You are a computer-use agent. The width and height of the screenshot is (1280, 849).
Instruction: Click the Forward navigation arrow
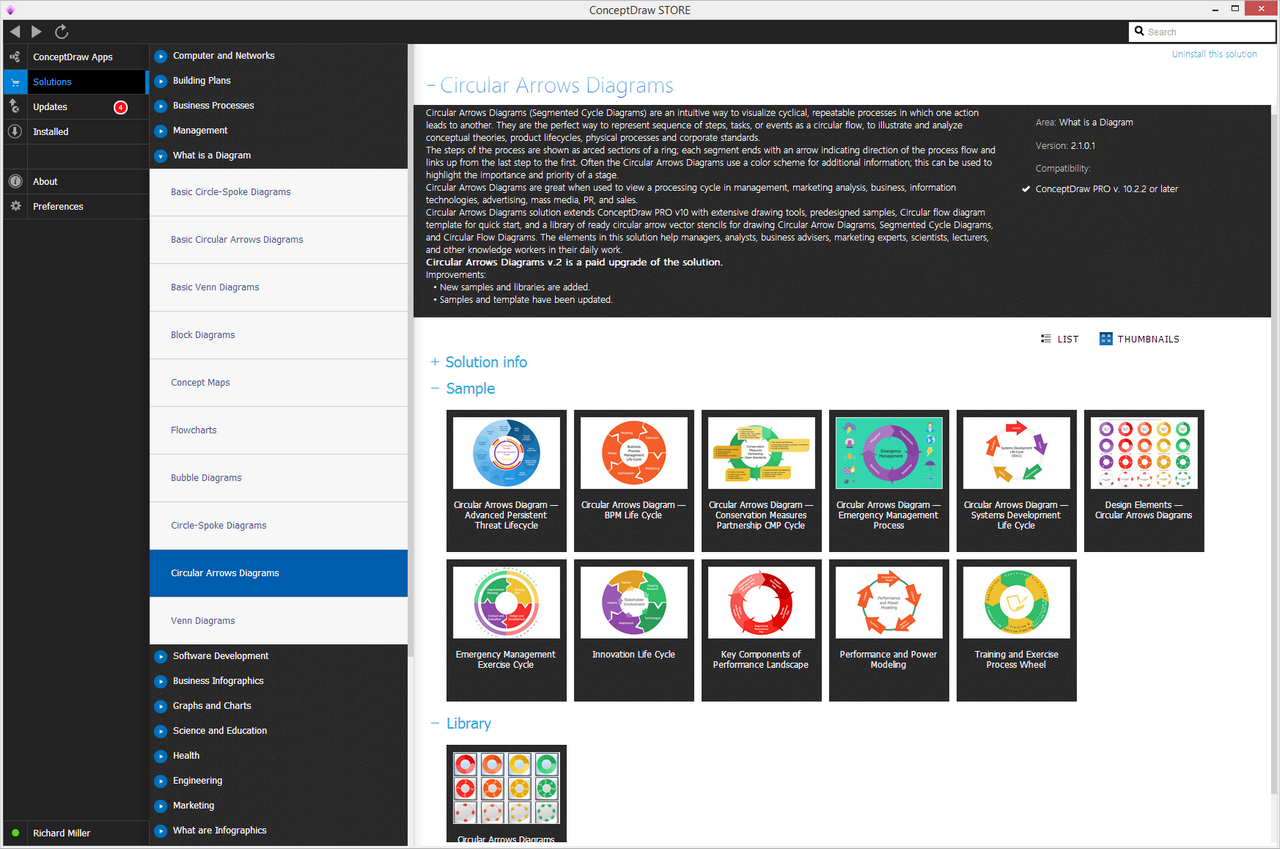point(37,32)
